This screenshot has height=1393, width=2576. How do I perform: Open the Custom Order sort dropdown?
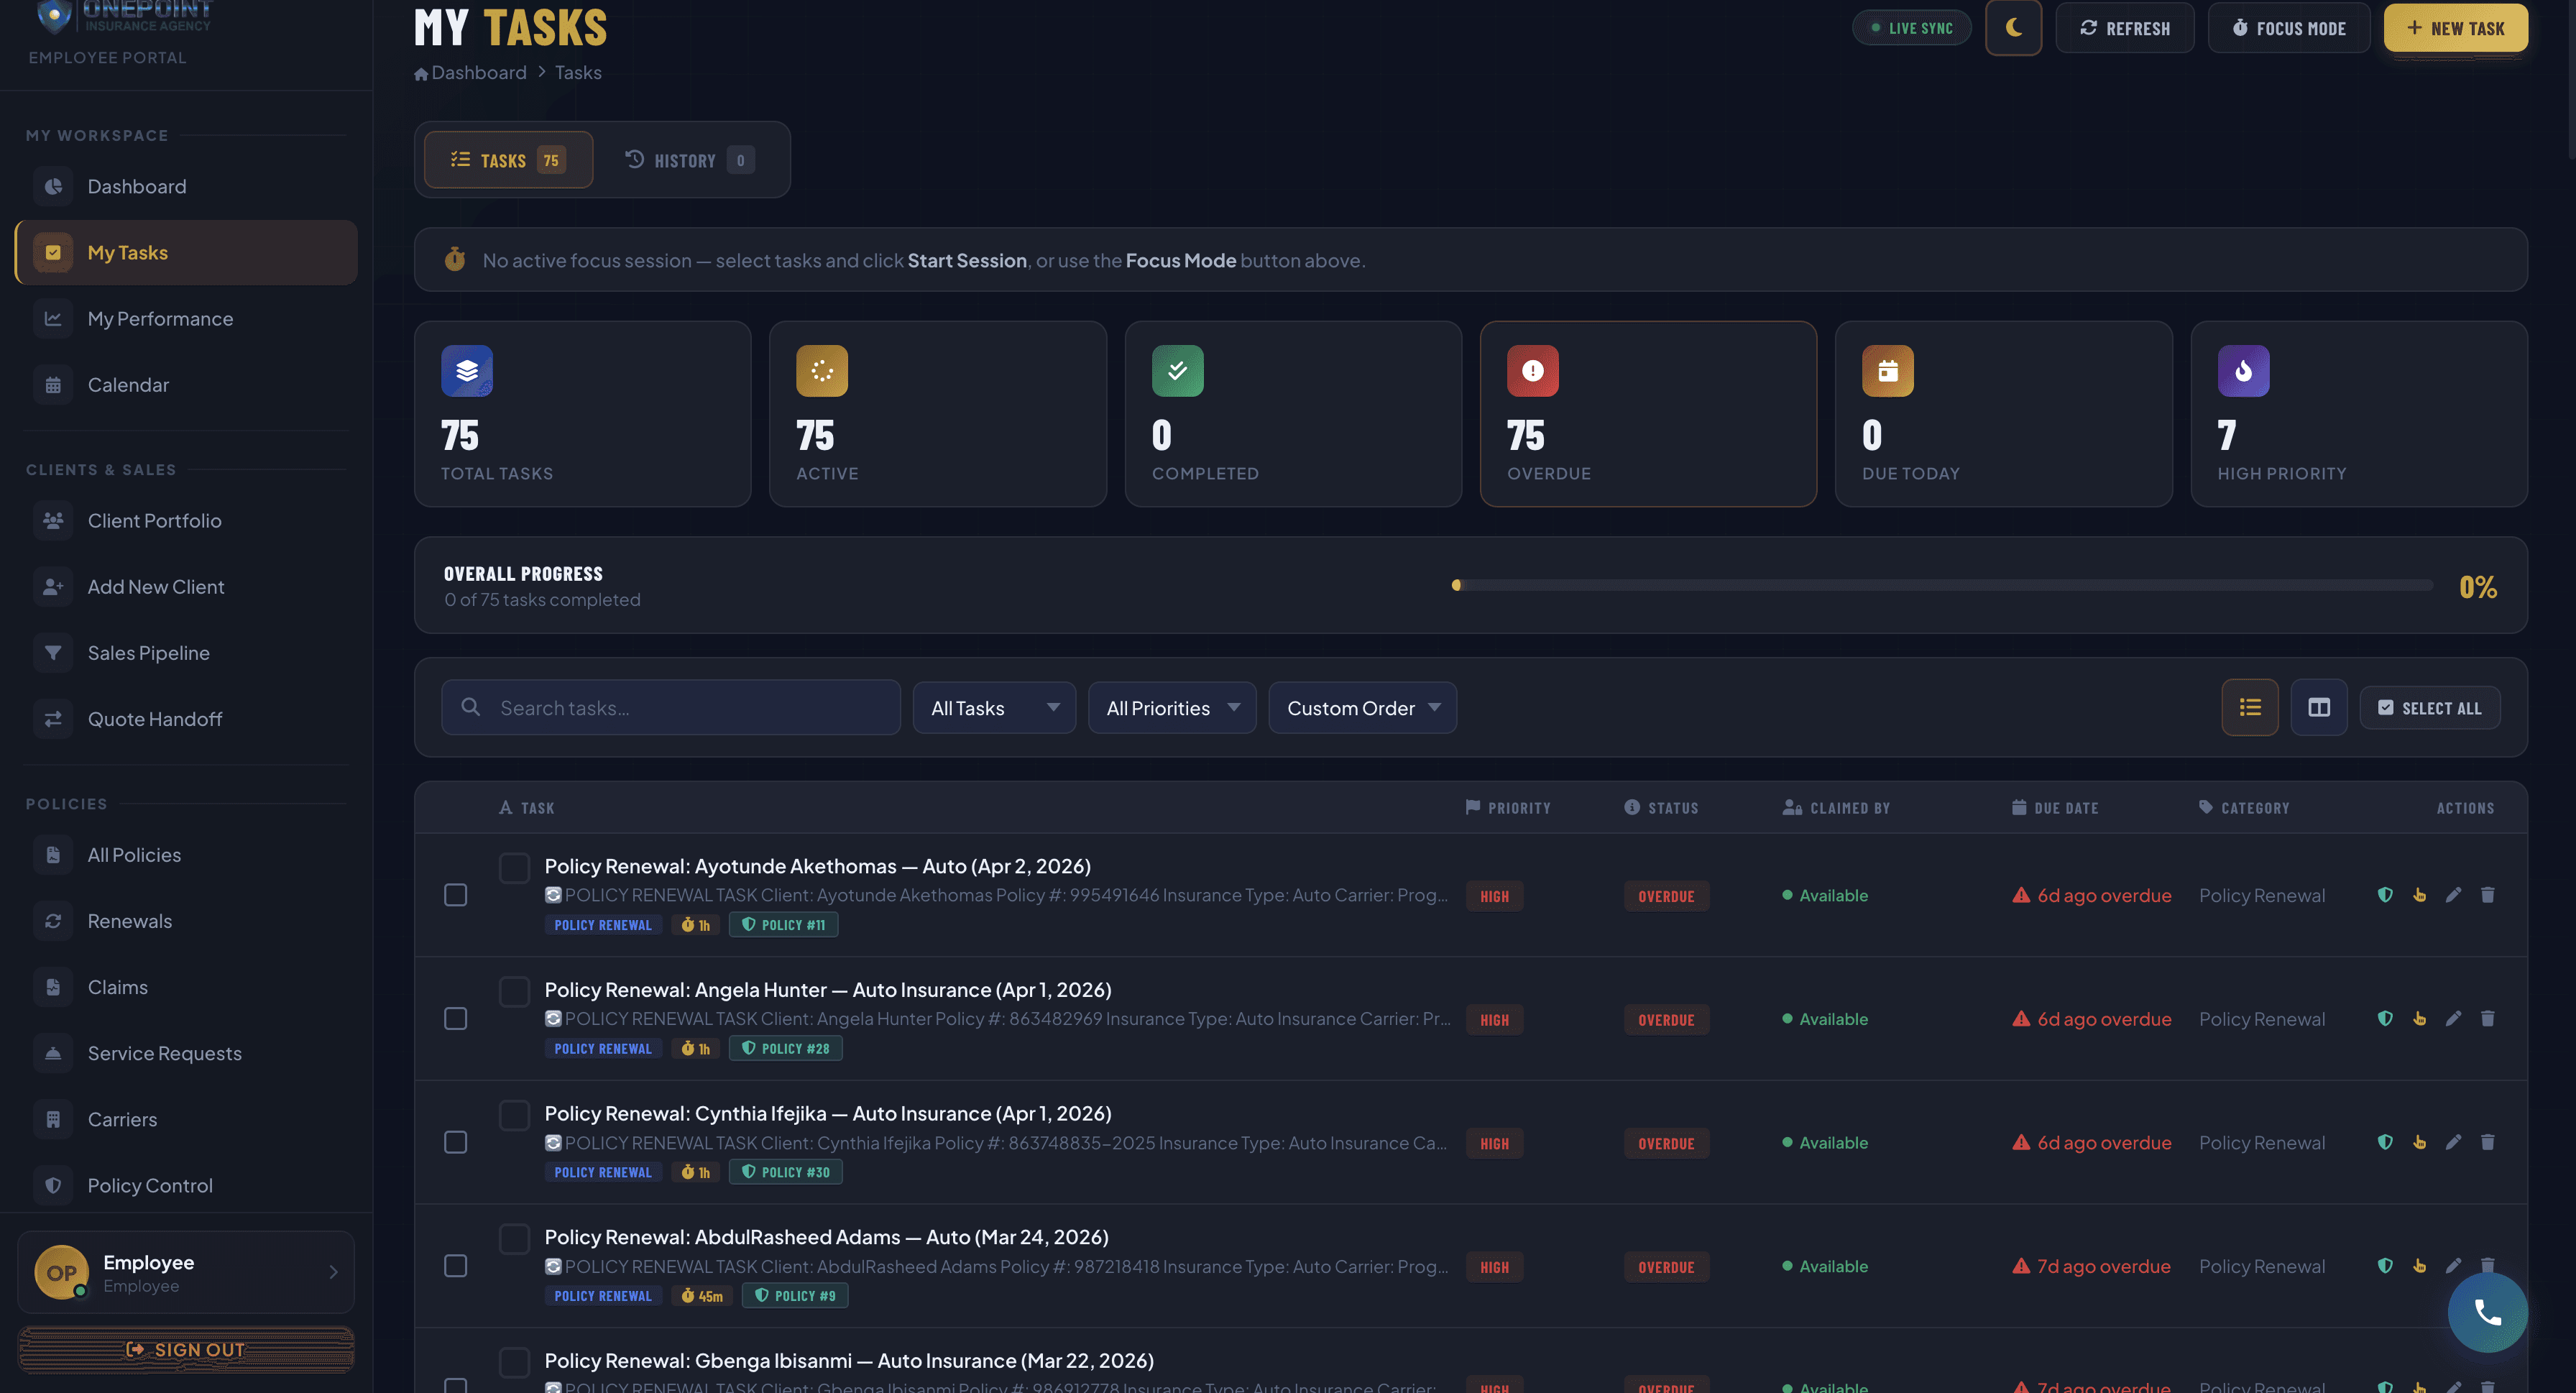(1361, 708)
